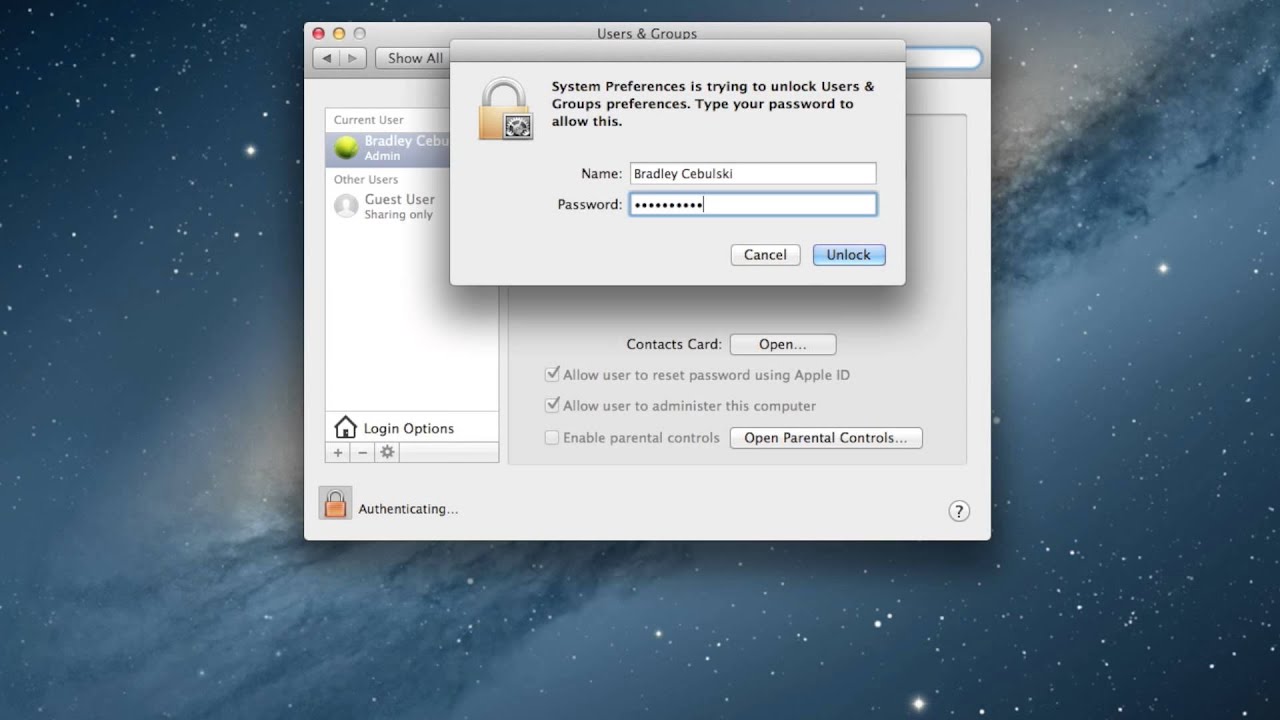Click the lock icon beside Authenticating
1280x720 pixels.
coord(335,503)
